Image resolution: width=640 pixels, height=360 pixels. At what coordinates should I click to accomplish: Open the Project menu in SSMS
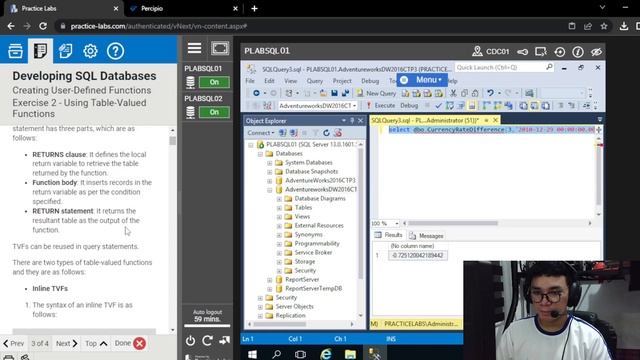coord(342,81)
